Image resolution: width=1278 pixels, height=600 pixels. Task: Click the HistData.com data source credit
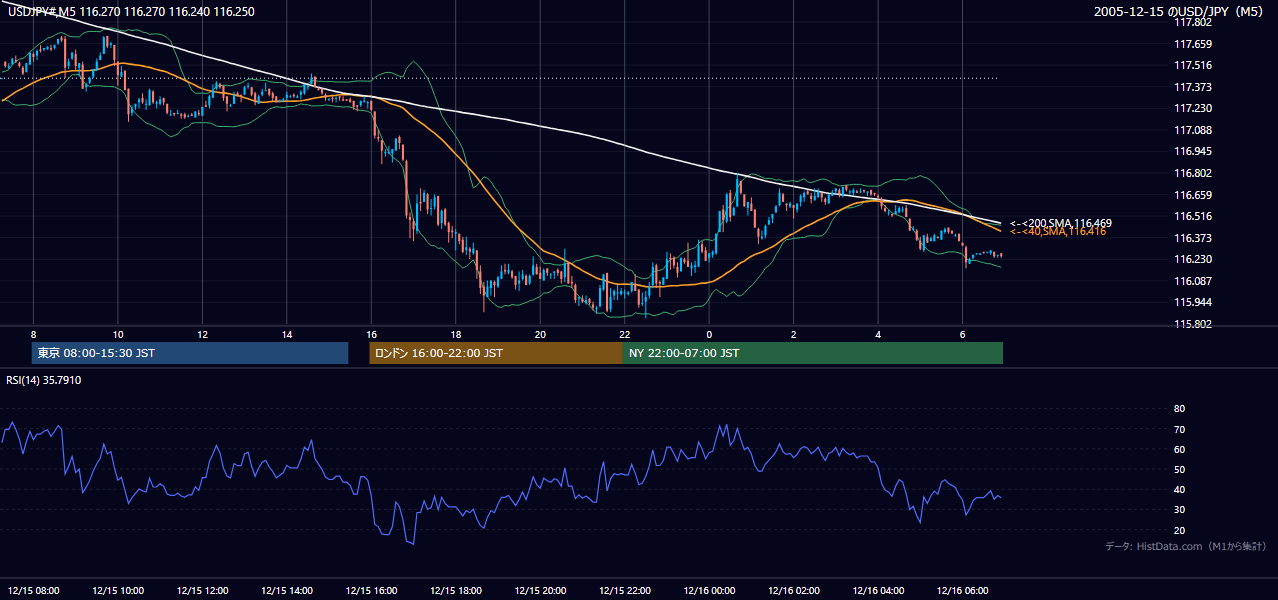(x=1186, y=546)
